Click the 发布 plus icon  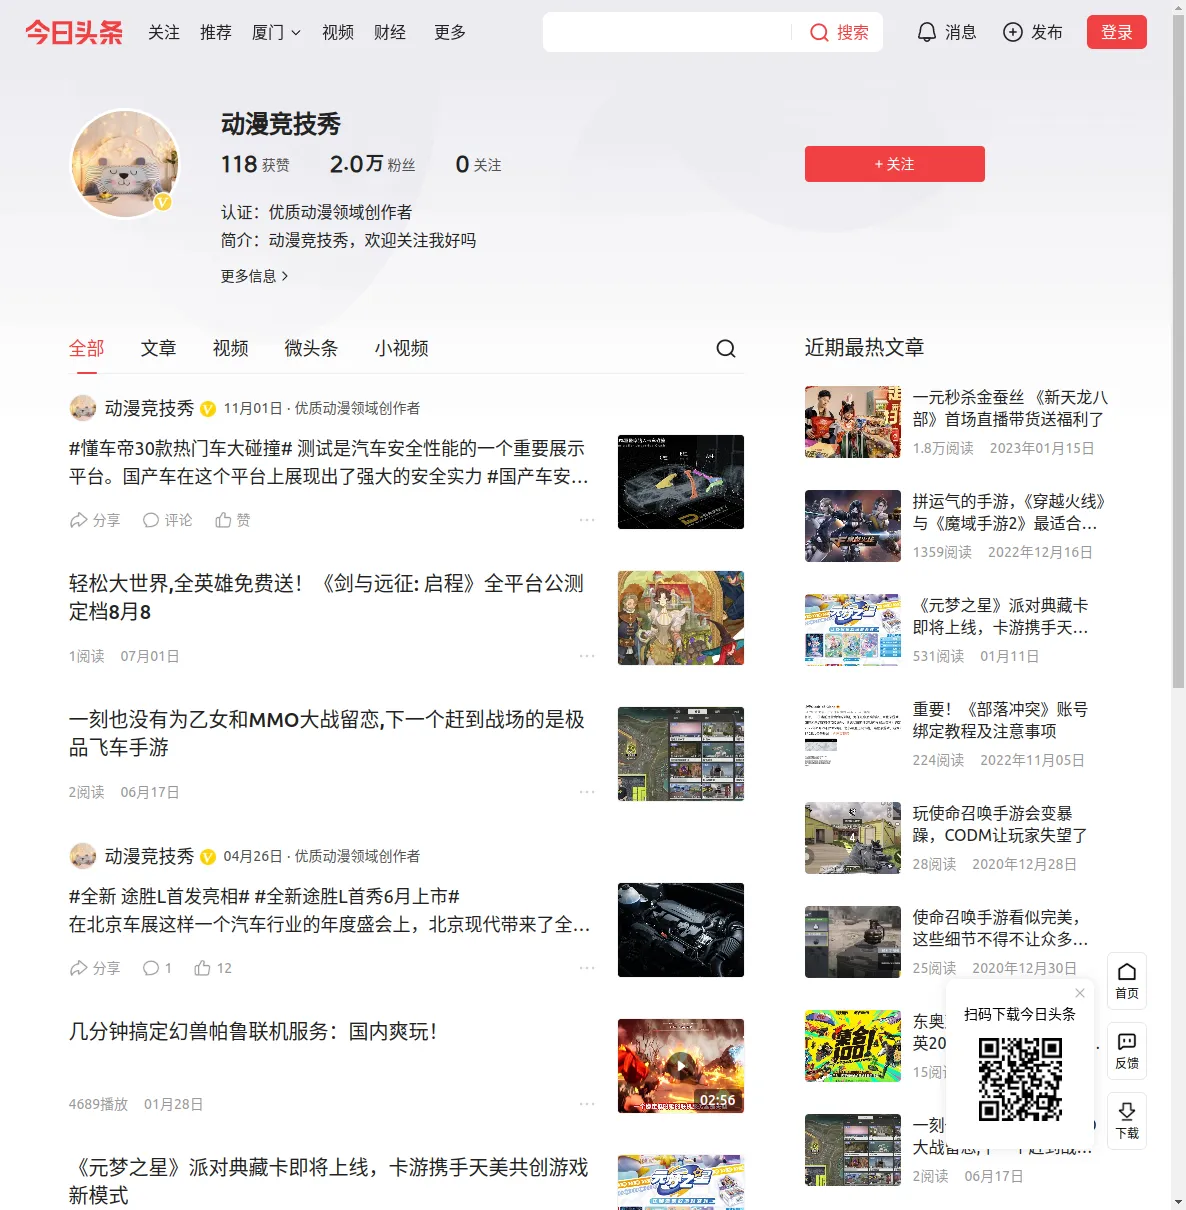[x=1013, y=32]
